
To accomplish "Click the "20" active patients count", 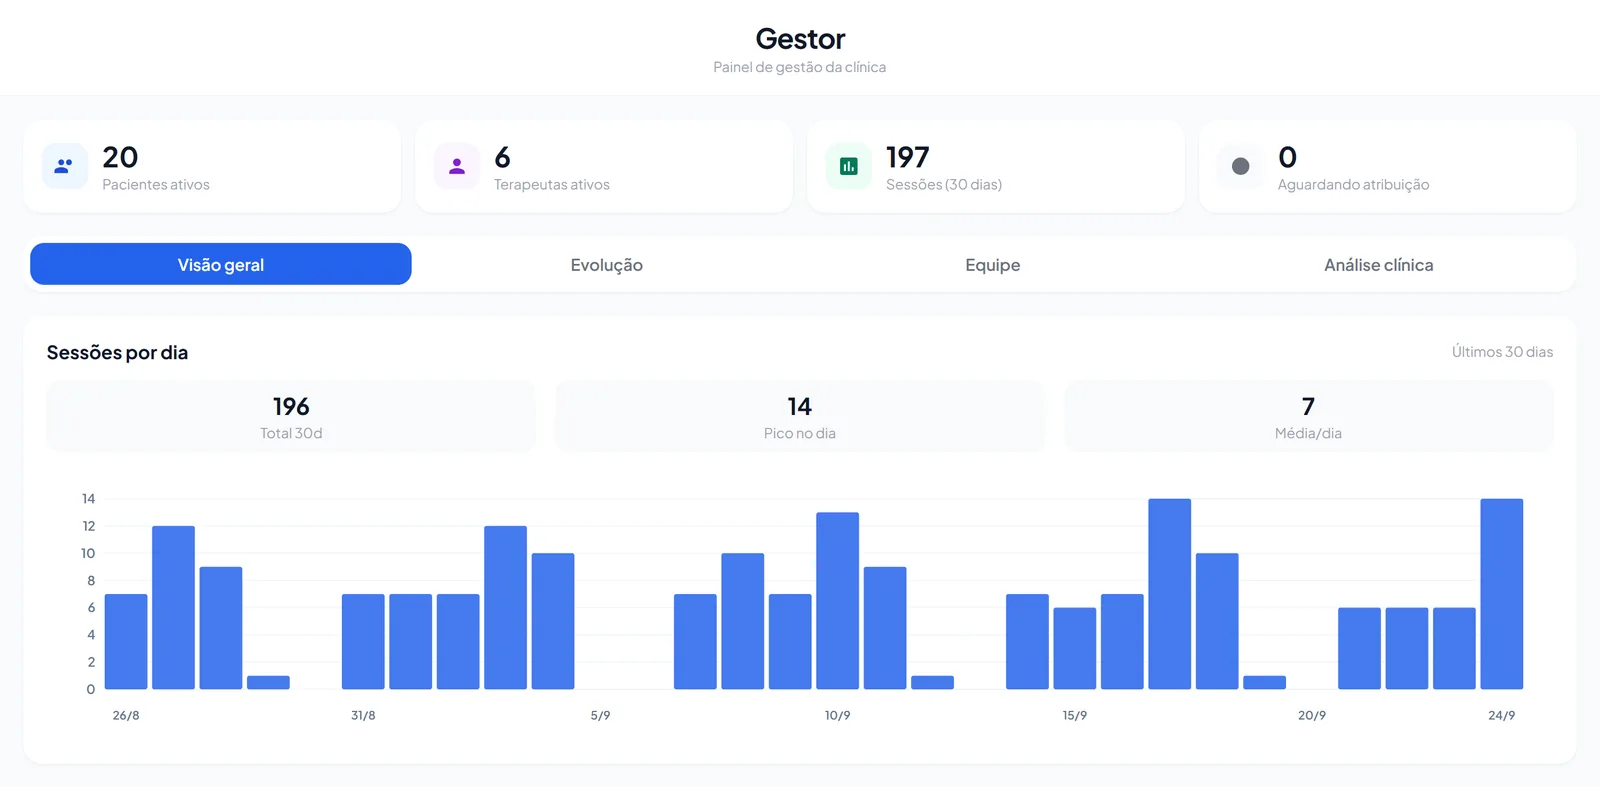I will pyautogui.click(x=120, y=157).
